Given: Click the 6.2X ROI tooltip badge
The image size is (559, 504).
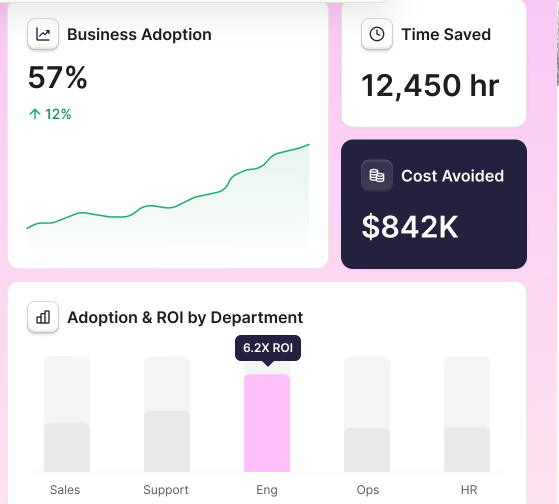Looking at the screenshot, I should pos(268,348).
